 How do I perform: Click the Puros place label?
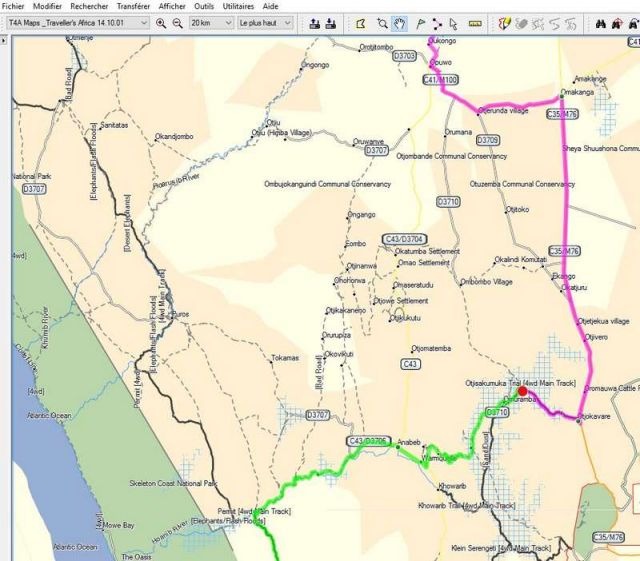pos(180,314)
